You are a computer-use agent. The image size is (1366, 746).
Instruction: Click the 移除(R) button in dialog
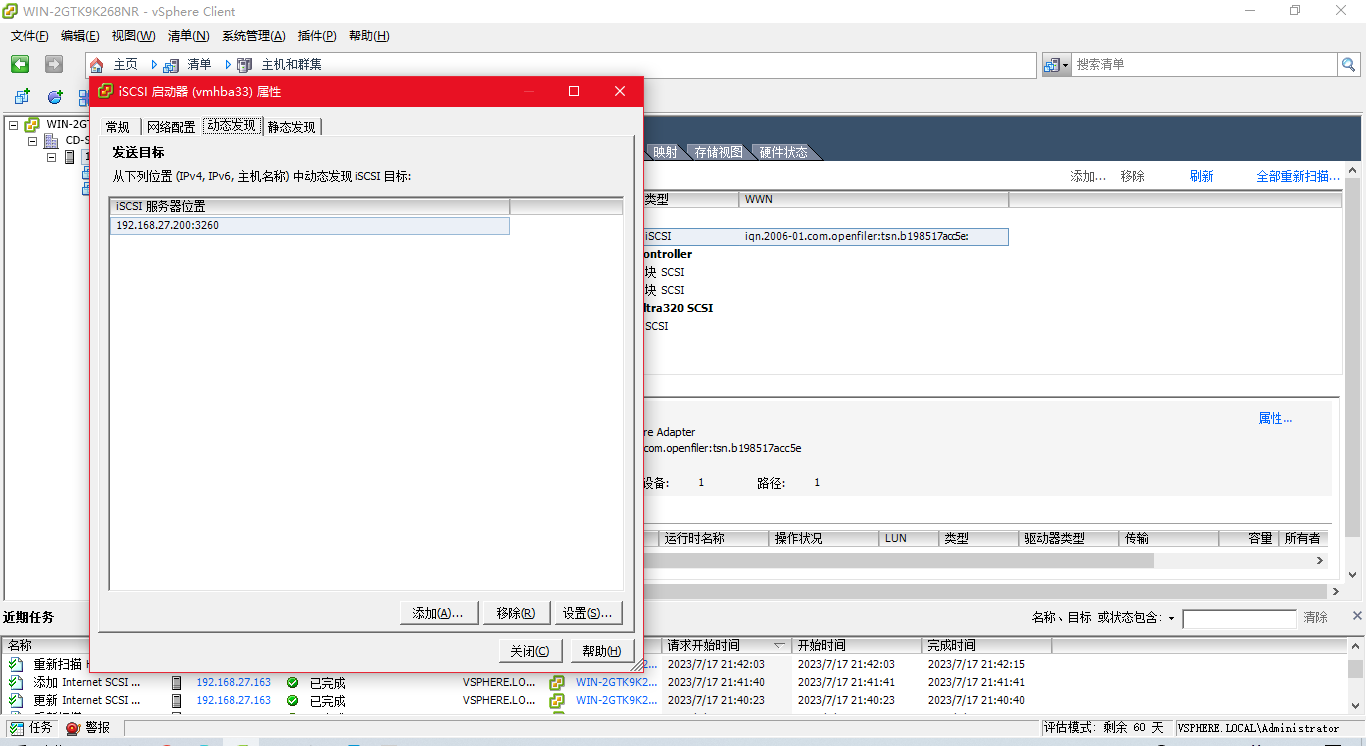(516, 613)
